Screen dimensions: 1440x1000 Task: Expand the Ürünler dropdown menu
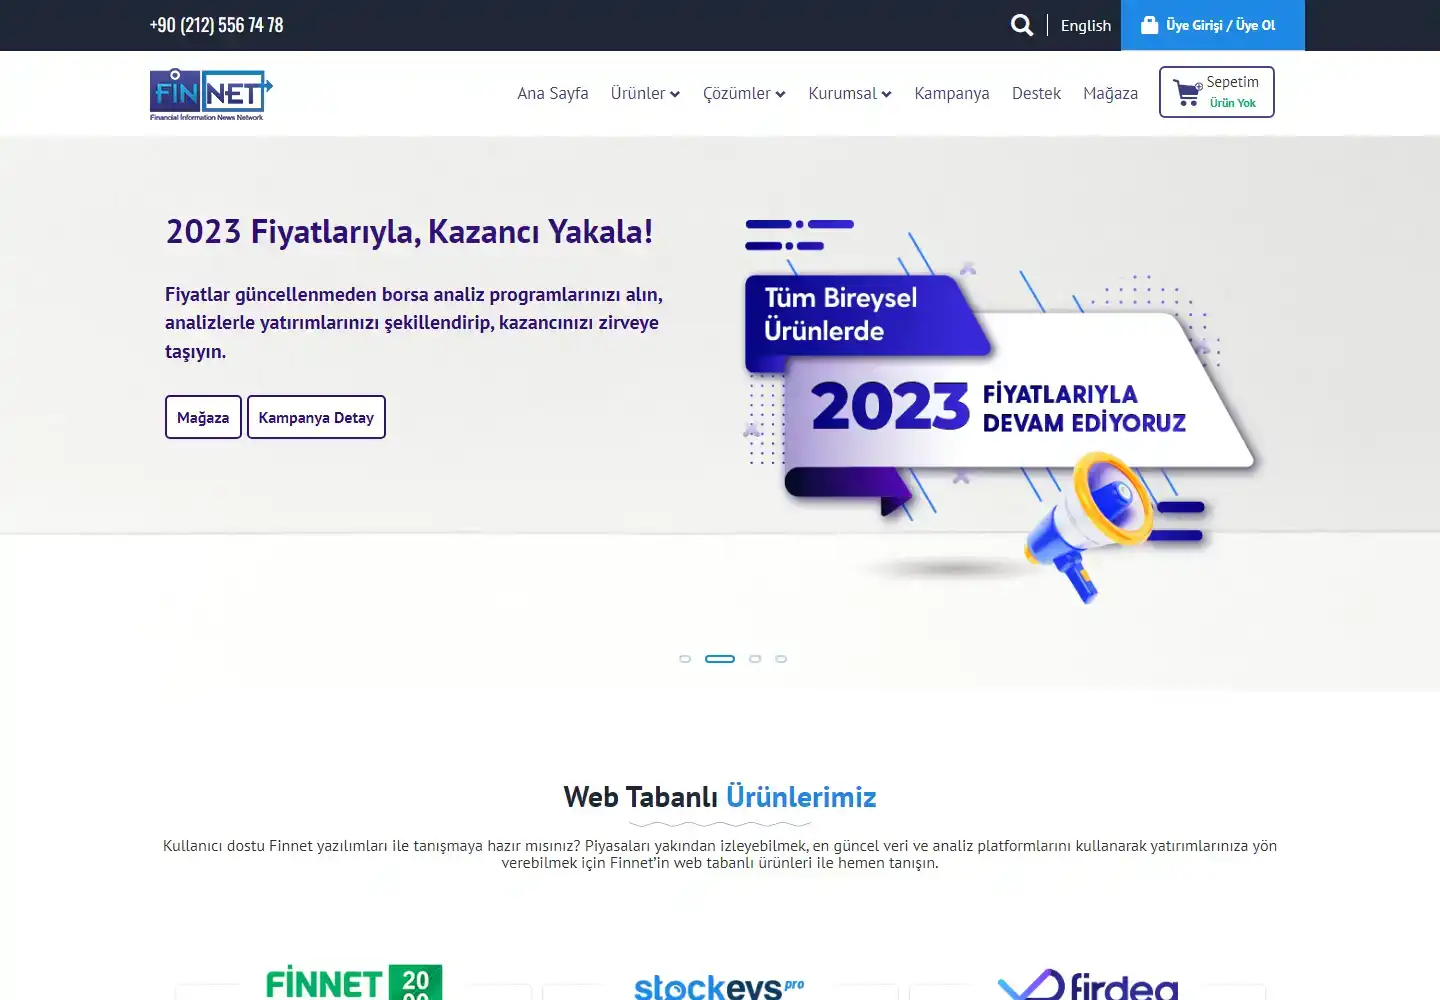[645, 93]
